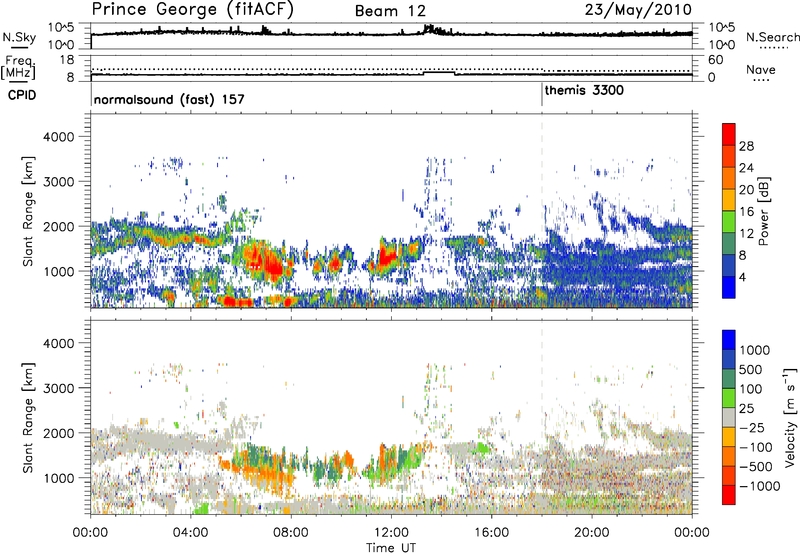This screenshot has width=800, height=554.
Task: Click the 'N.Sky' legend label
Action: (19, 37)
